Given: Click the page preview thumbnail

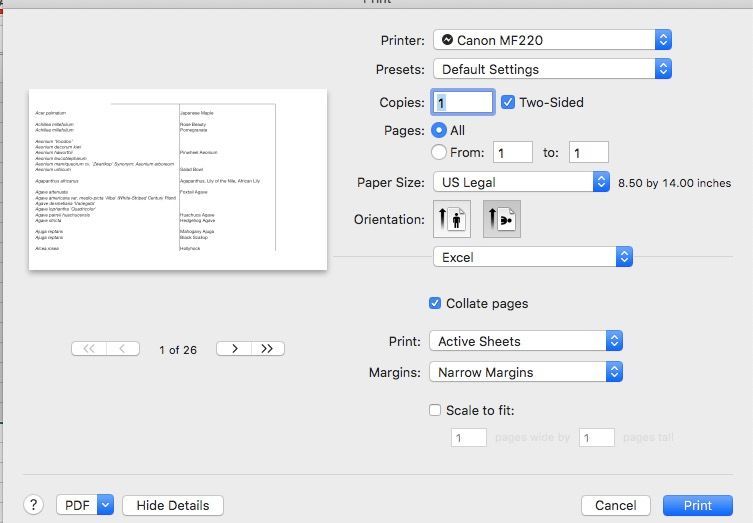Looking at the screenshot, I should pos(178,179).
